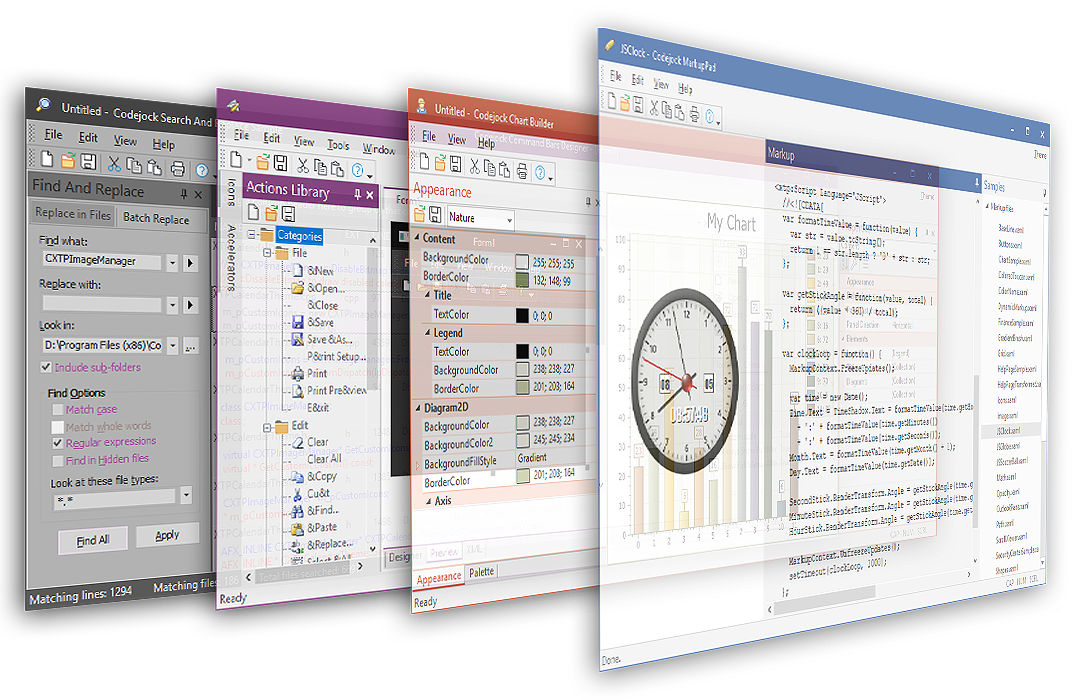Open the Find what dropdown arrow
The width and height of the screenshot is (1075, 700).
click(x=173, y=262)
